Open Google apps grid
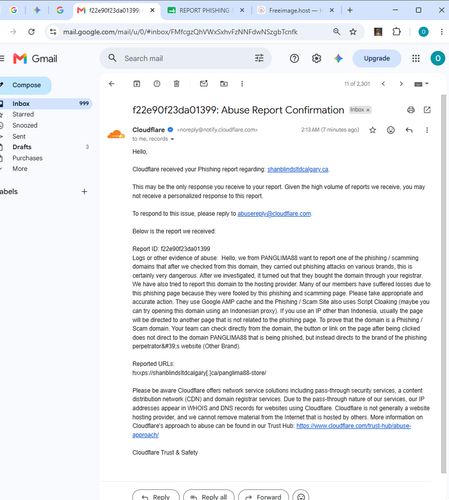Viewport: 449px width, 500px height. point(416,58)
